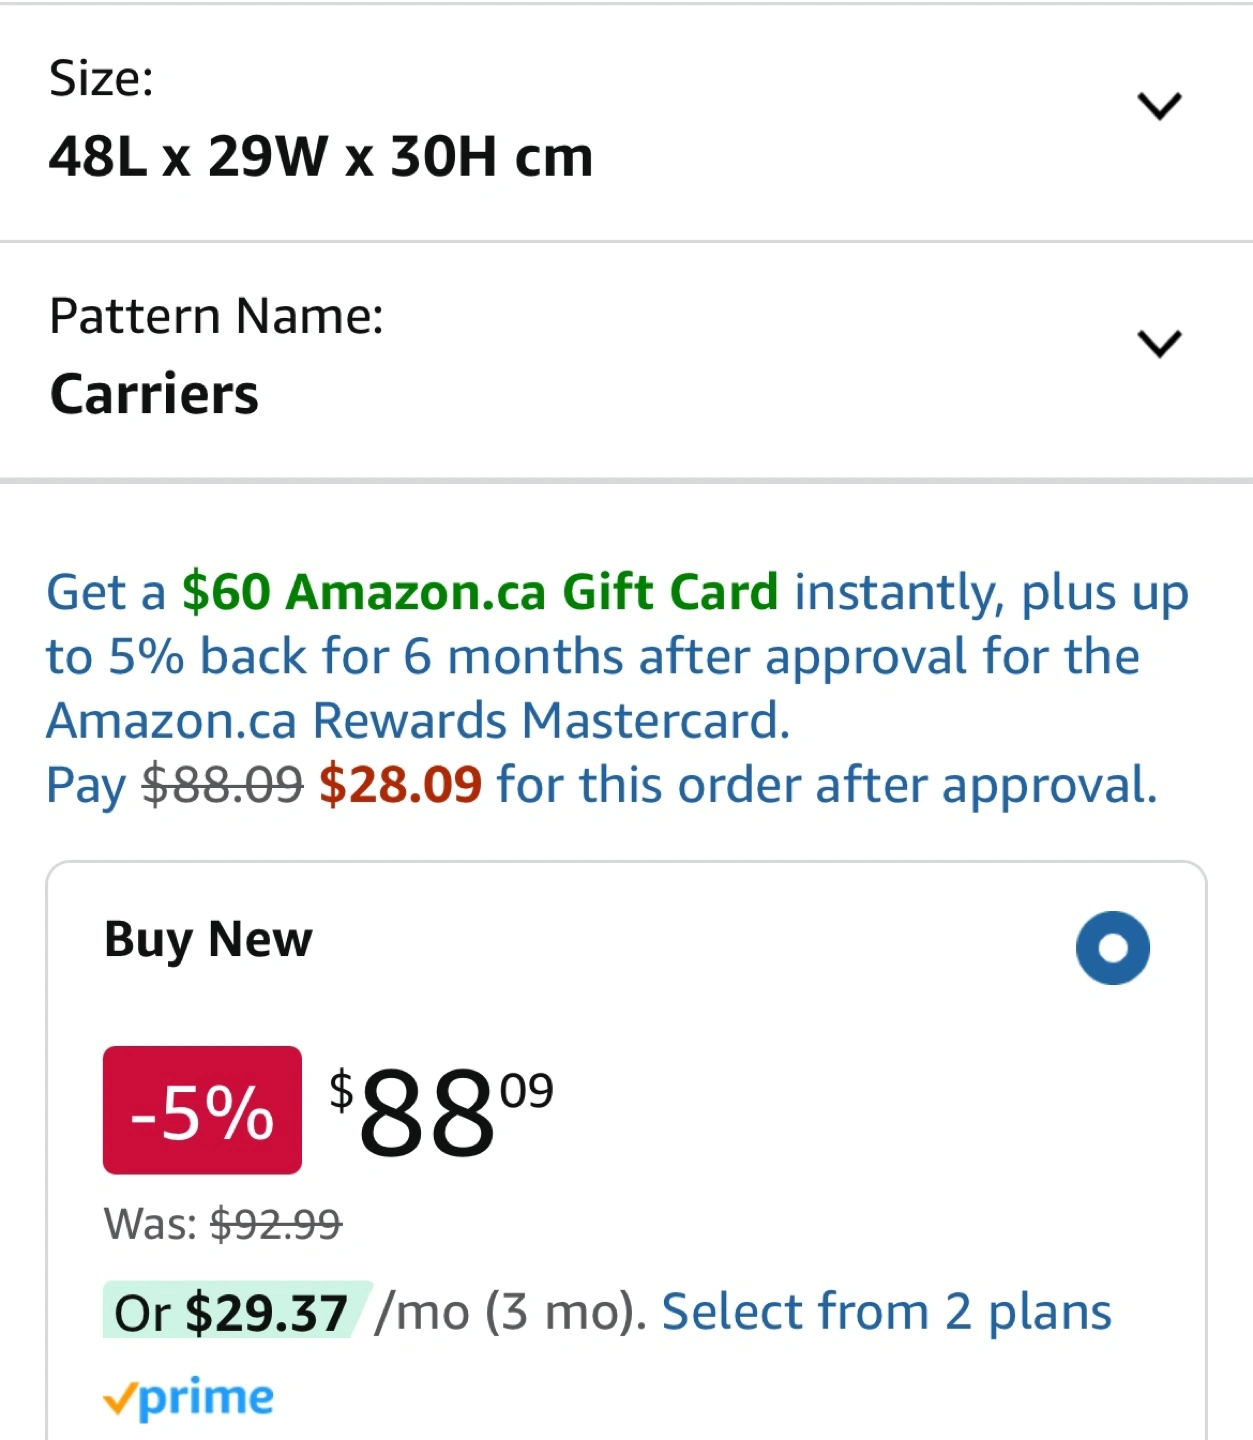Image resolution: width=1253 pixels, height=1440 pixels.
Task: Tap the 48L x 29W x 30H cm size value
Action: tap(320, 157)
